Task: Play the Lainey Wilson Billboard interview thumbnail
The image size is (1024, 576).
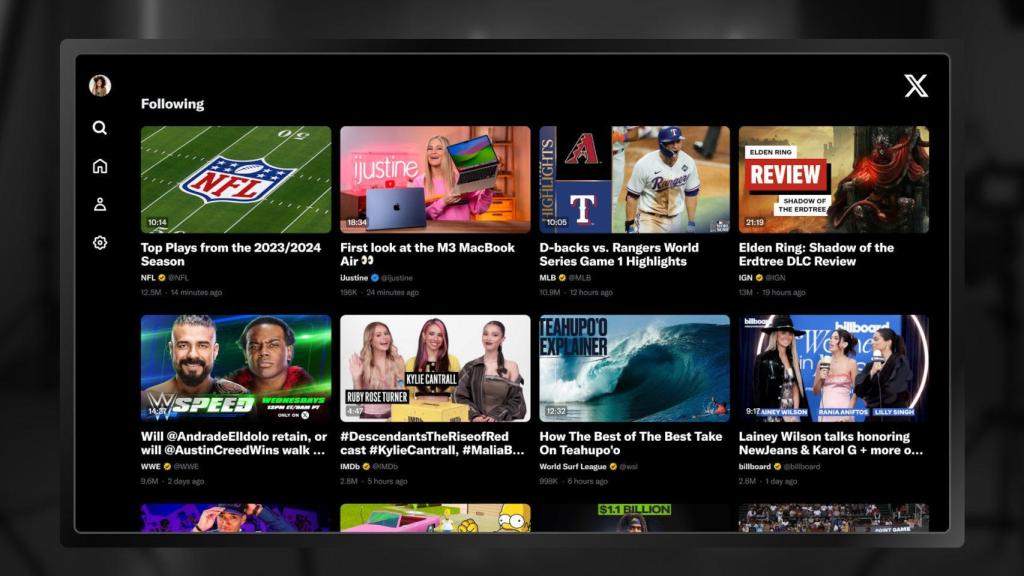Action: point(834,368)
